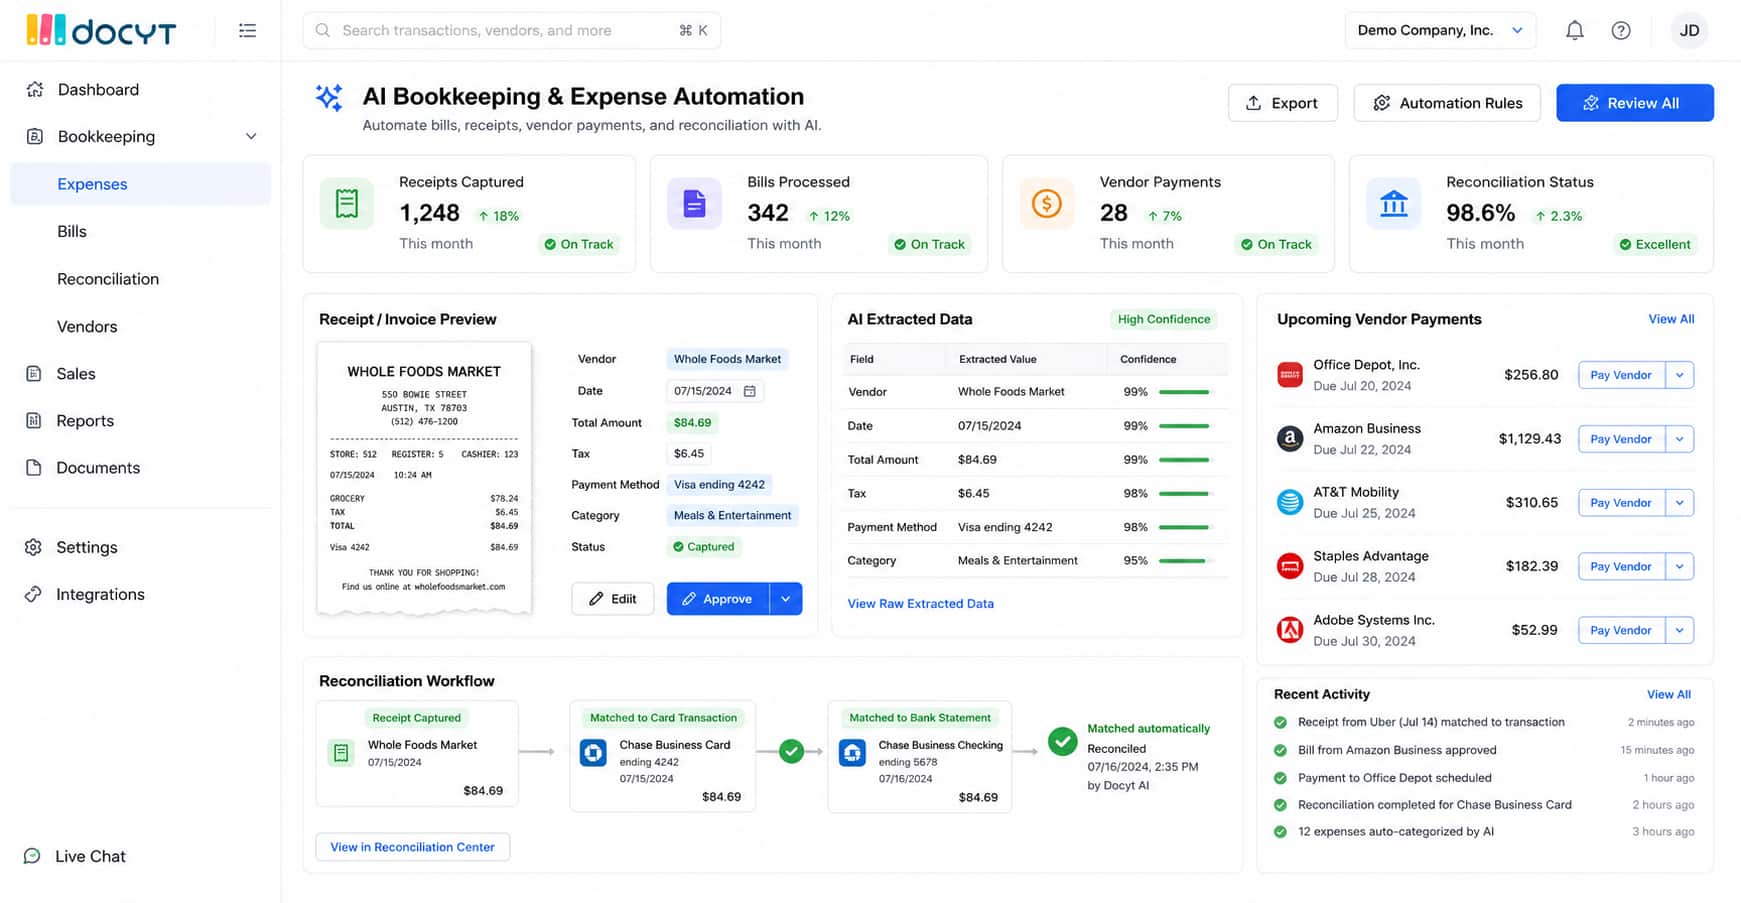Open Amazon Business Pay Vendor dropdown arrow
The width and height of the screenshot is (1741, 903).
1680,439
